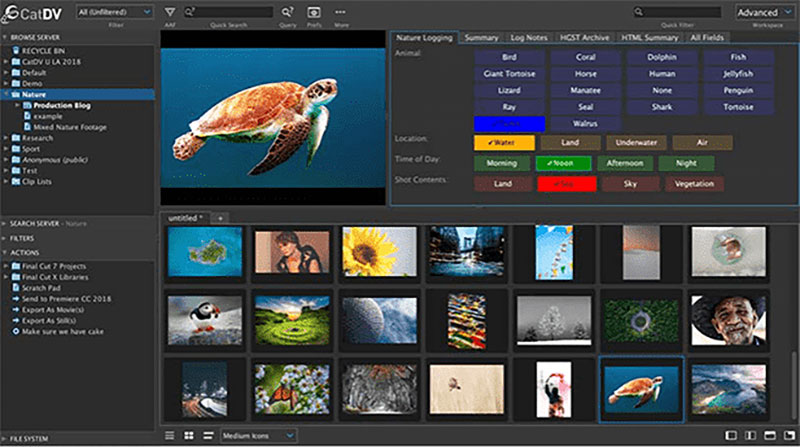
Task: Open the More options ellipsis icon
Action: [340, 12]
